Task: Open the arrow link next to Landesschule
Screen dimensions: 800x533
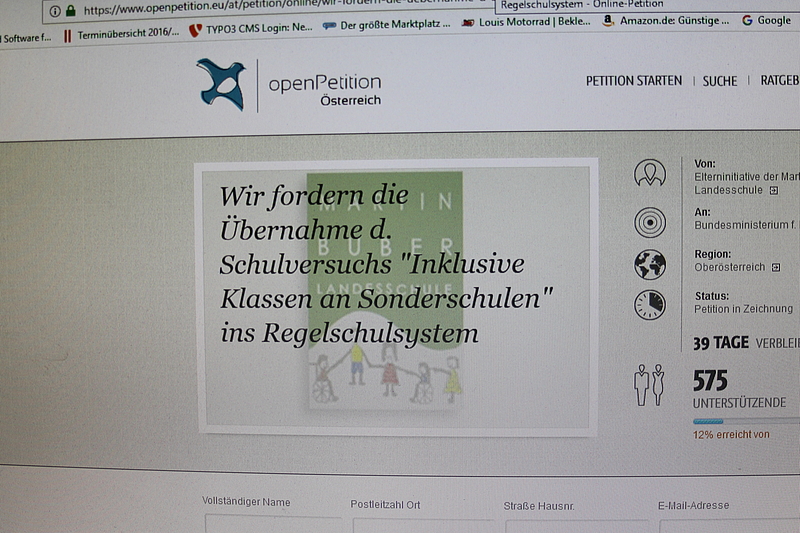Action: (773, 190)
